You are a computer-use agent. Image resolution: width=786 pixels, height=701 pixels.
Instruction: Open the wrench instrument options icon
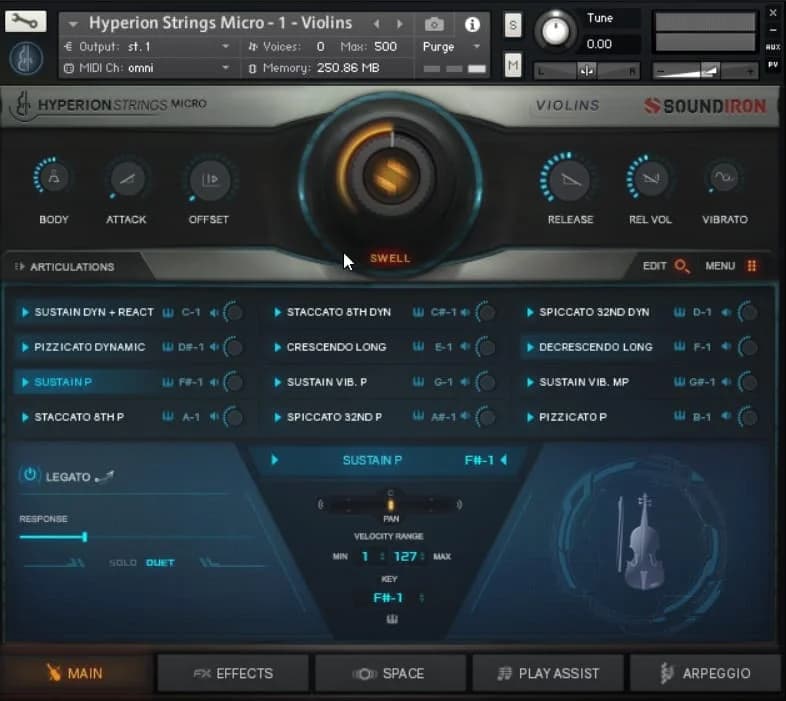(25, 21)
